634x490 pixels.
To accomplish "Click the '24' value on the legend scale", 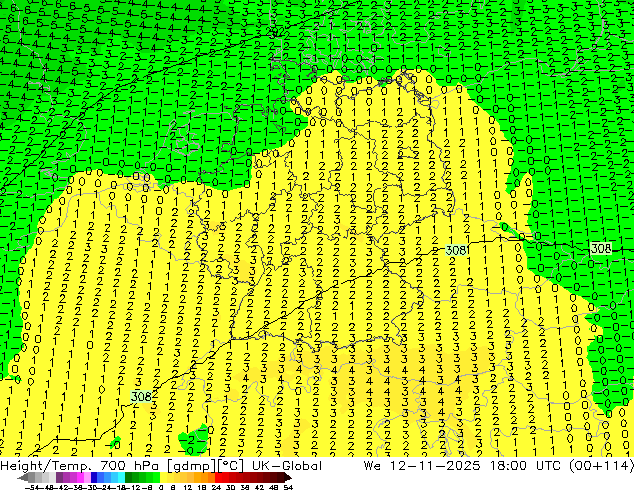I will click(216, 487).
